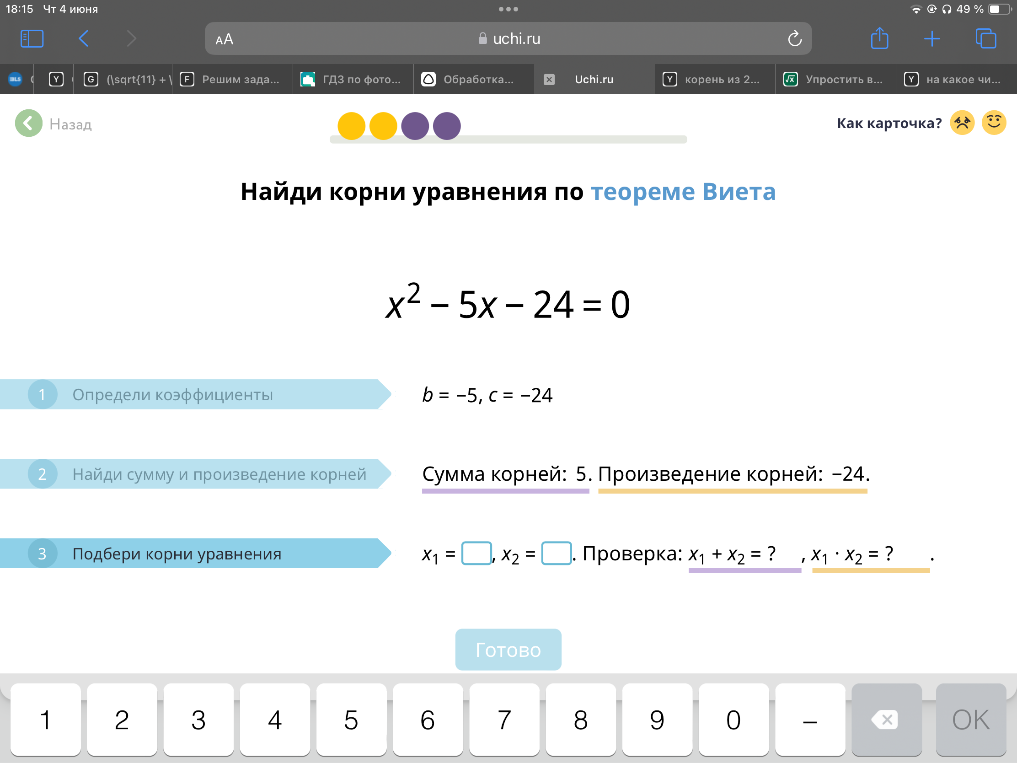Tap the minus key on keypad
The image size is (1017, 763).
point(810,720)
